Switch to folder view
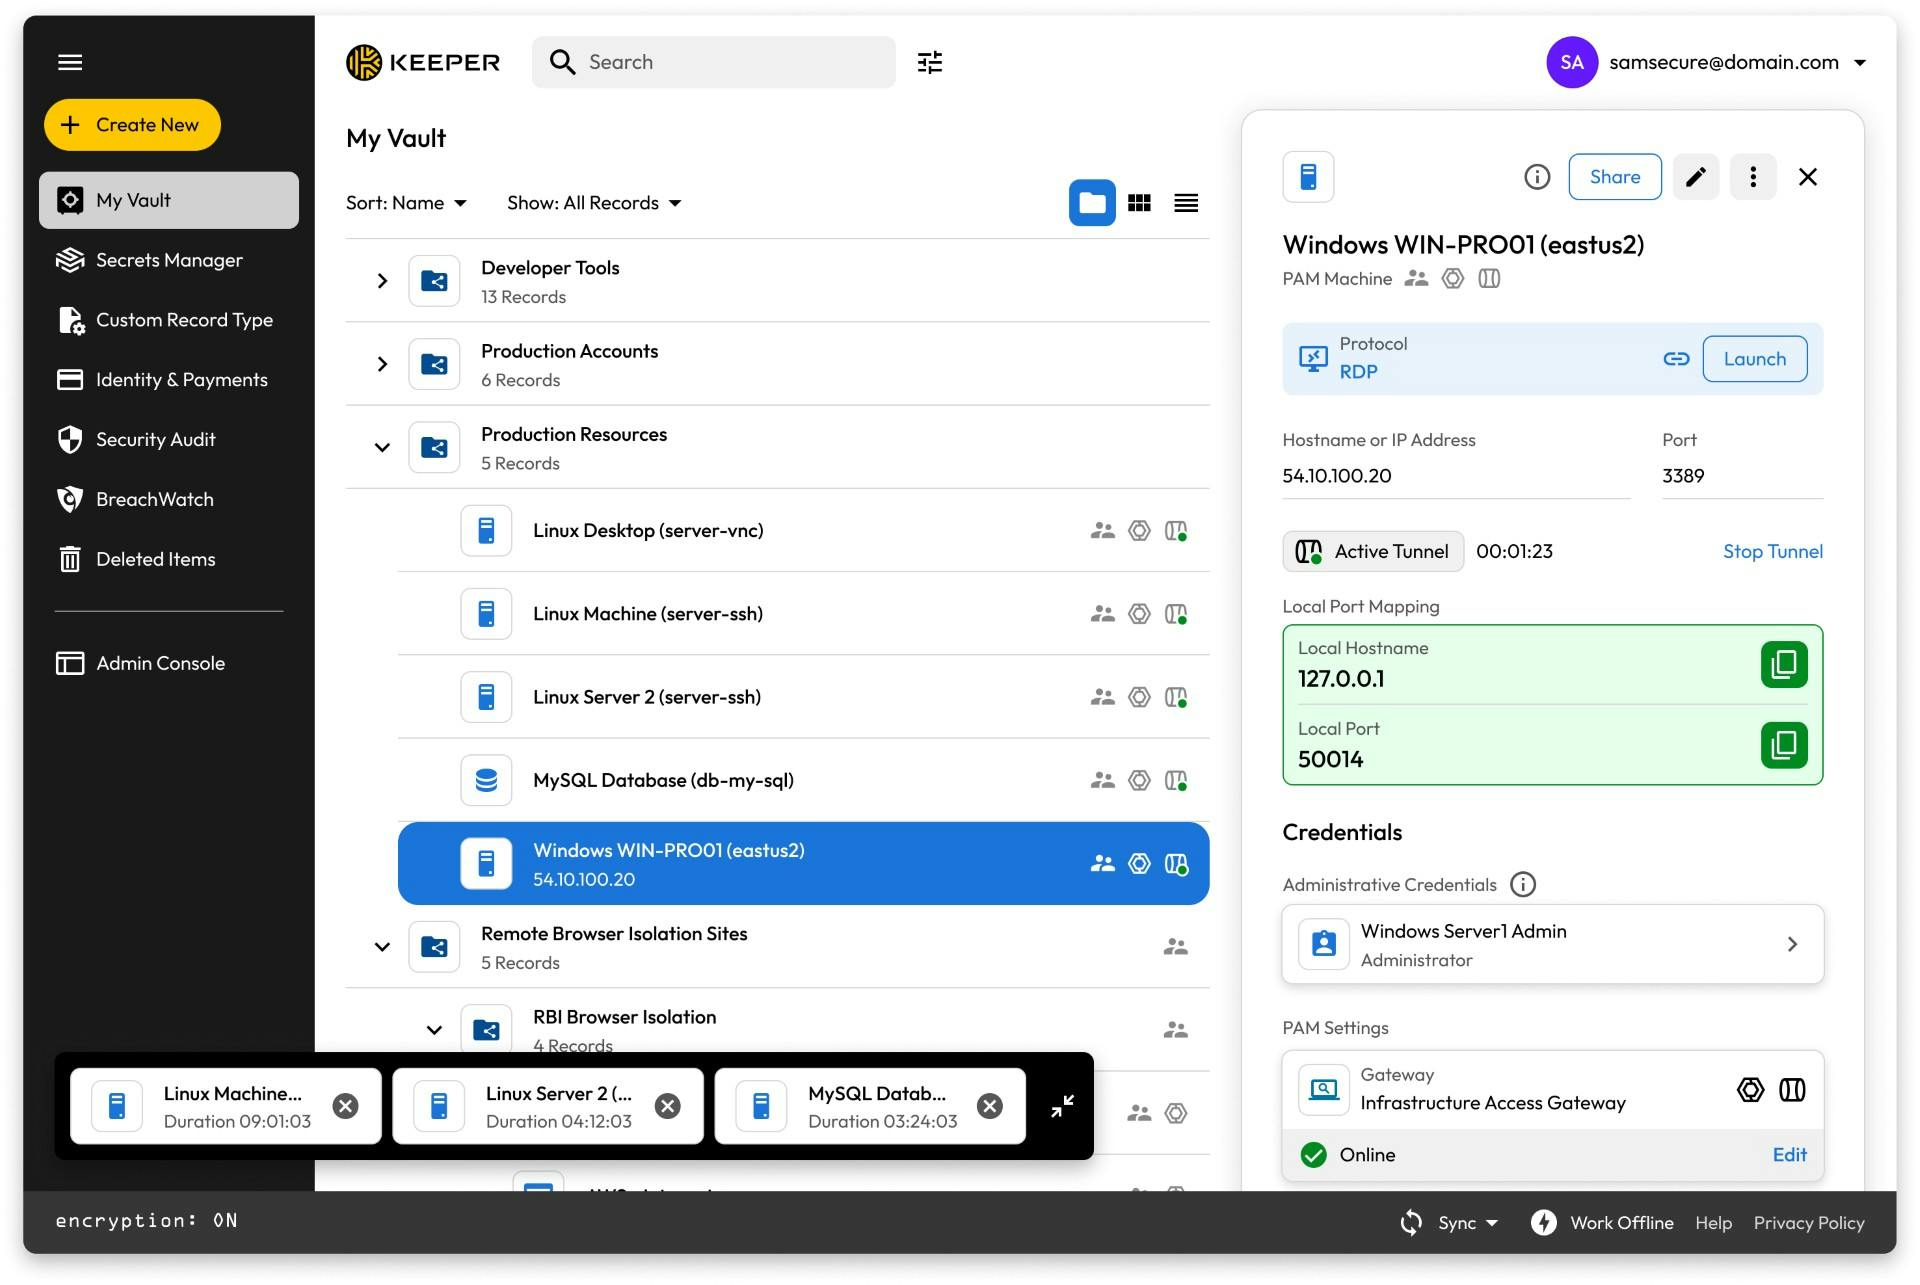Screen dimensions: 1920x1285 (x=1092, y=202)
